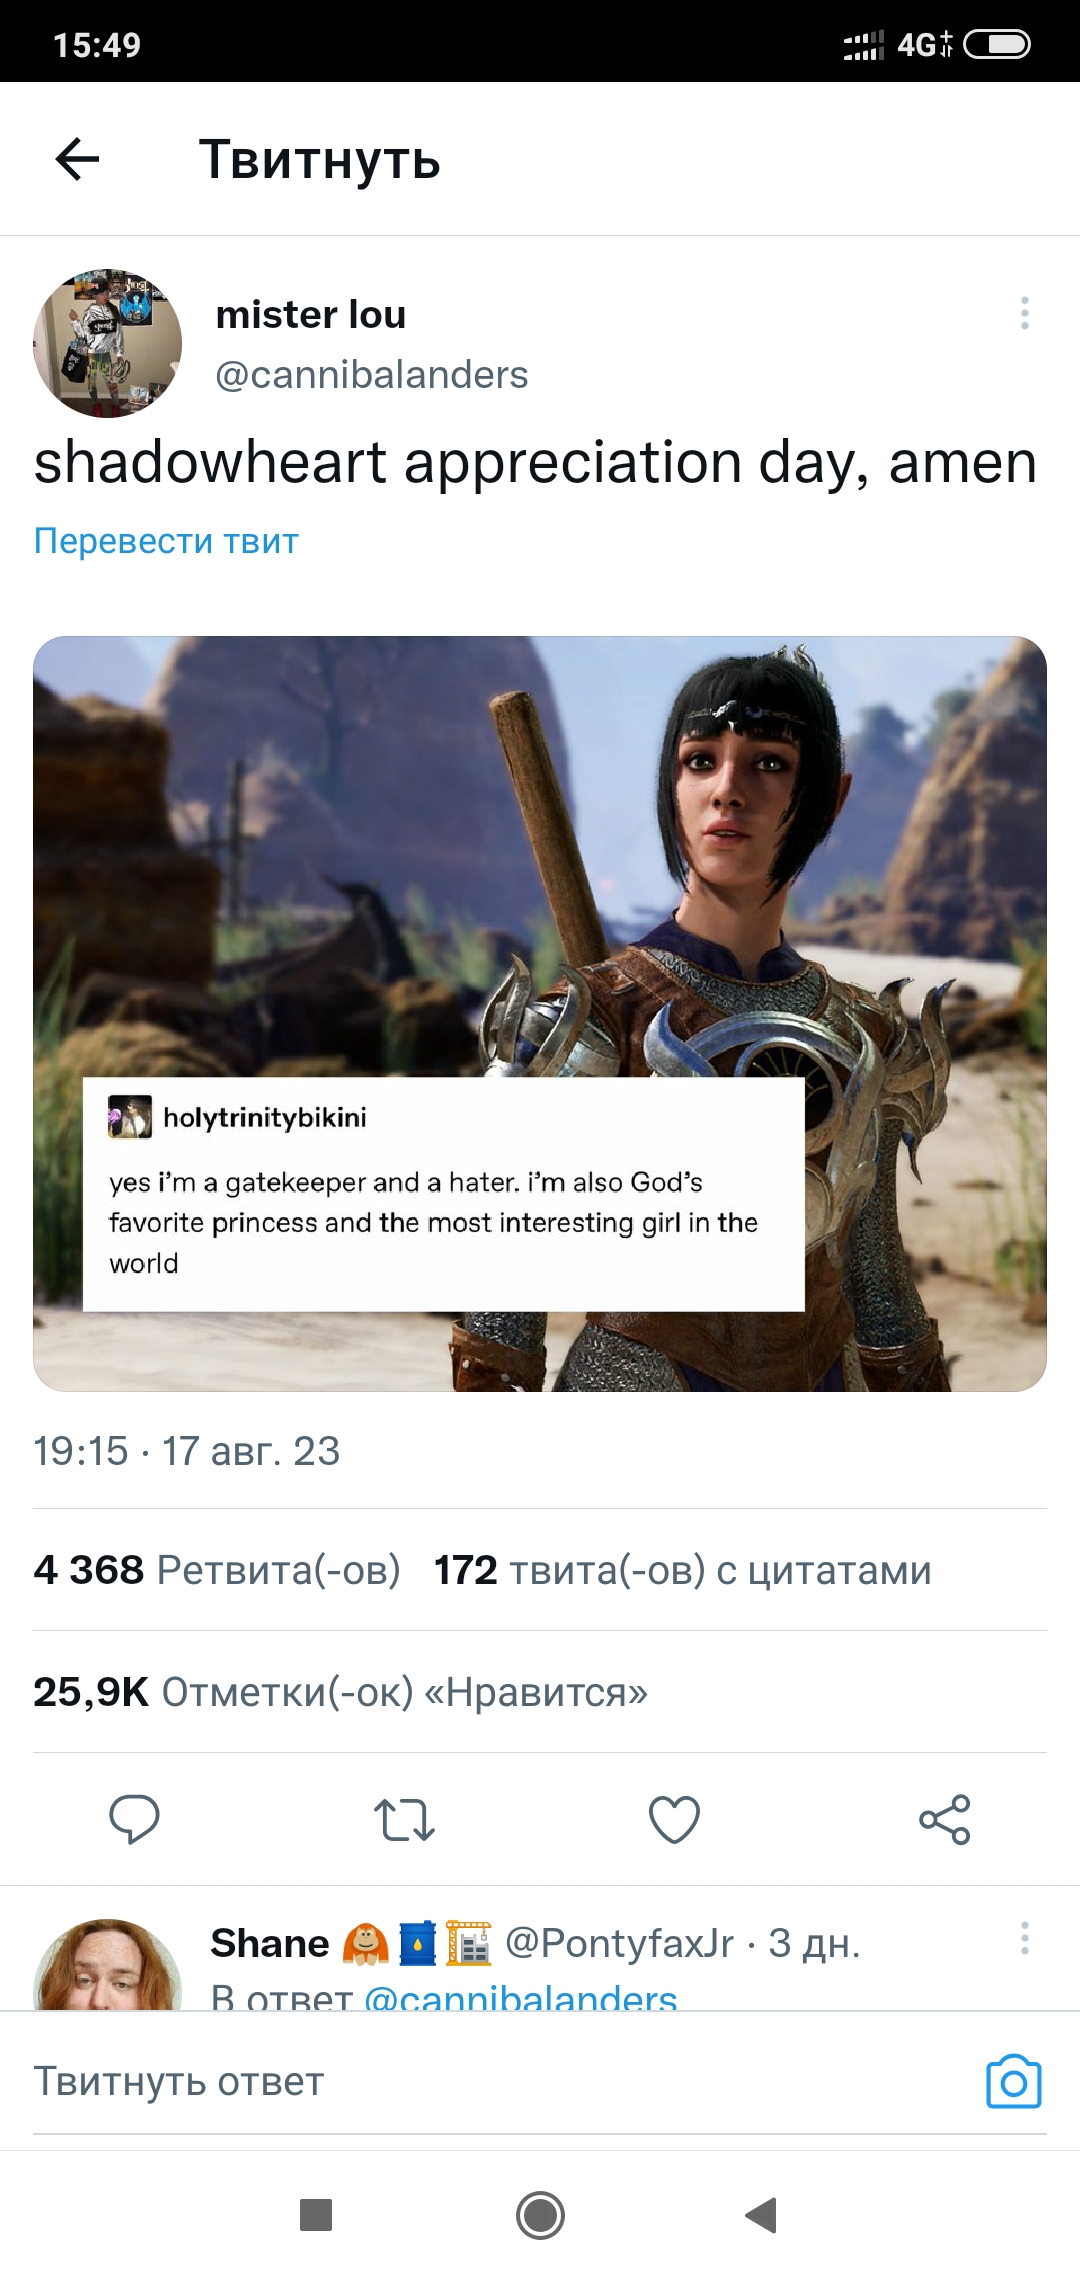Image resolution: width=1080 pixels, height=2280 pixels.
Task: Tap the retweet arrows icon
Action: coord(404,1819)
